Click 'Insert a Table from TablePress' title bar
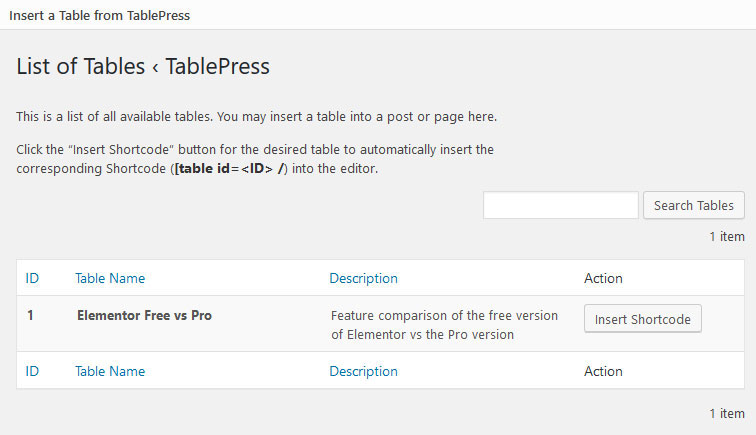Image resolution: width=756 pixels, height=435 pixels. coord(99,15)
